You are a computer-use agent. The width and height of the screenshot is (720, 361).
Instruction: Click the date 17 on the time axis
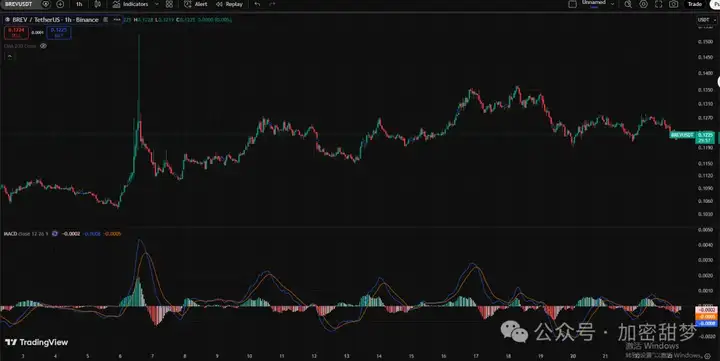point(476,356)
